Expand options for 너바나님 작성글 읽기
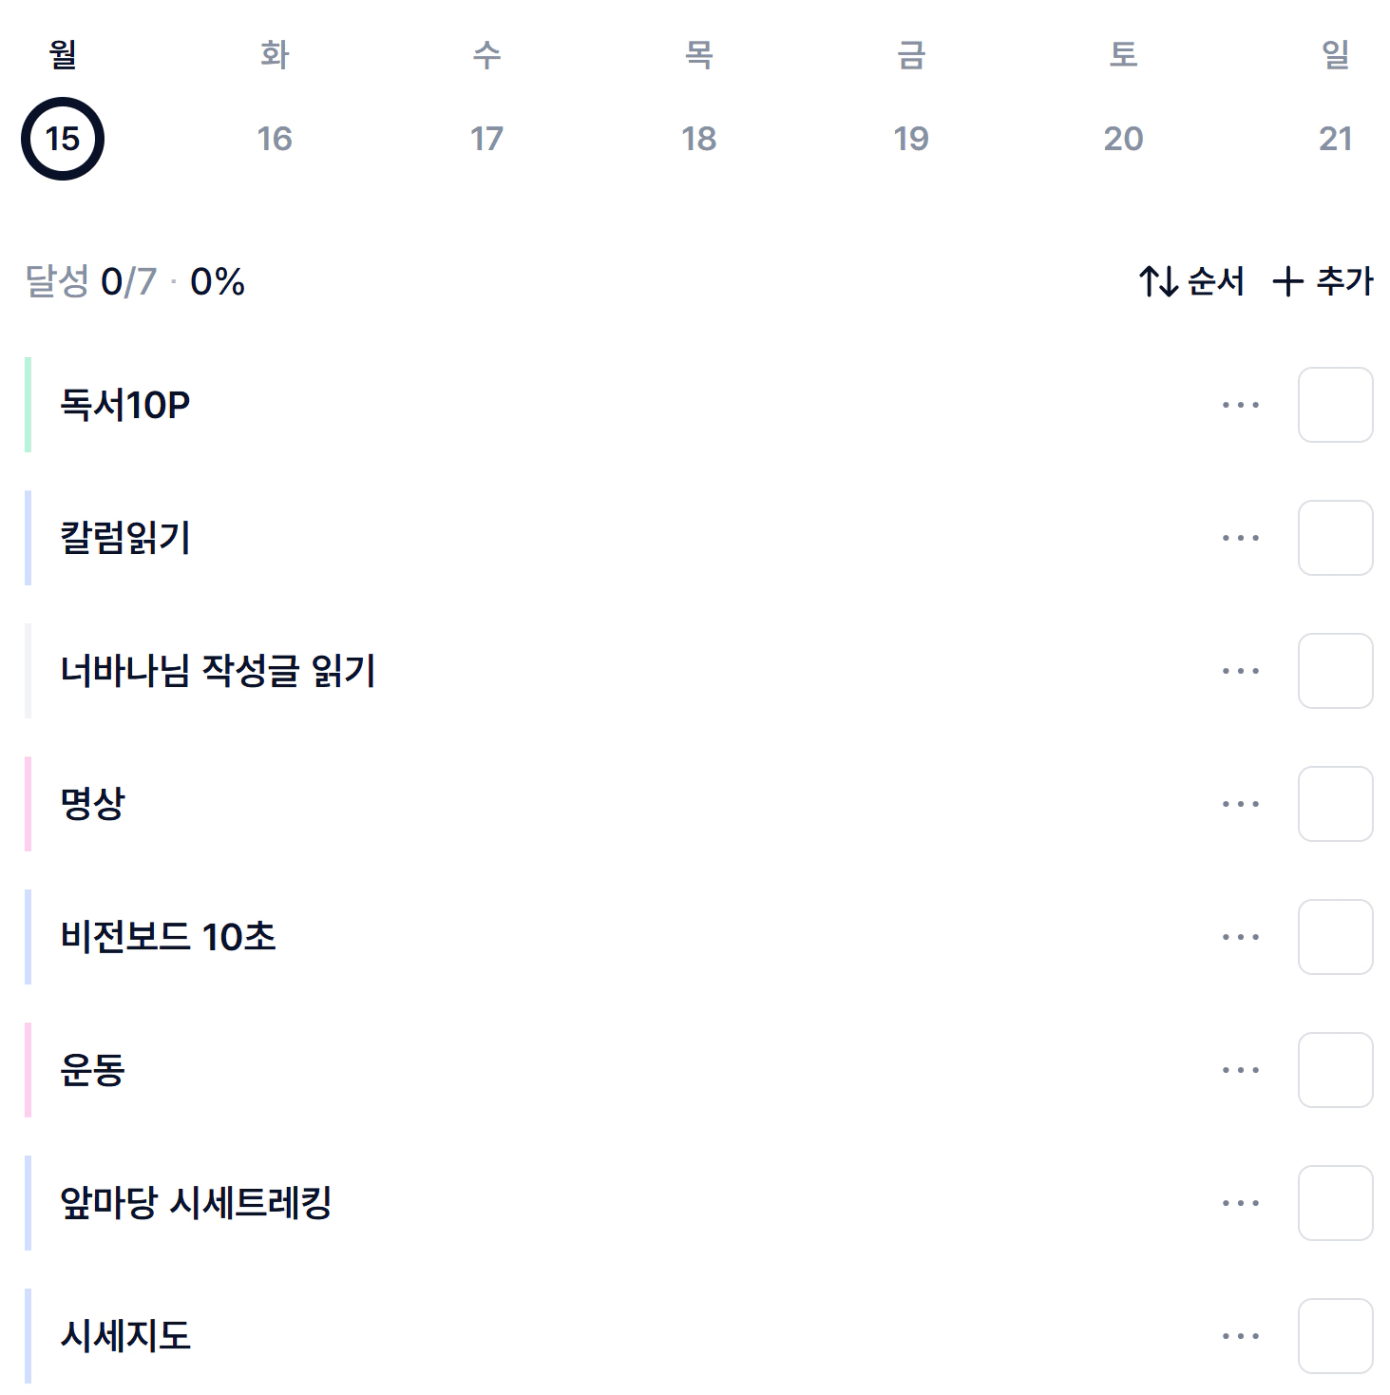 click(x=1240, y=671)
